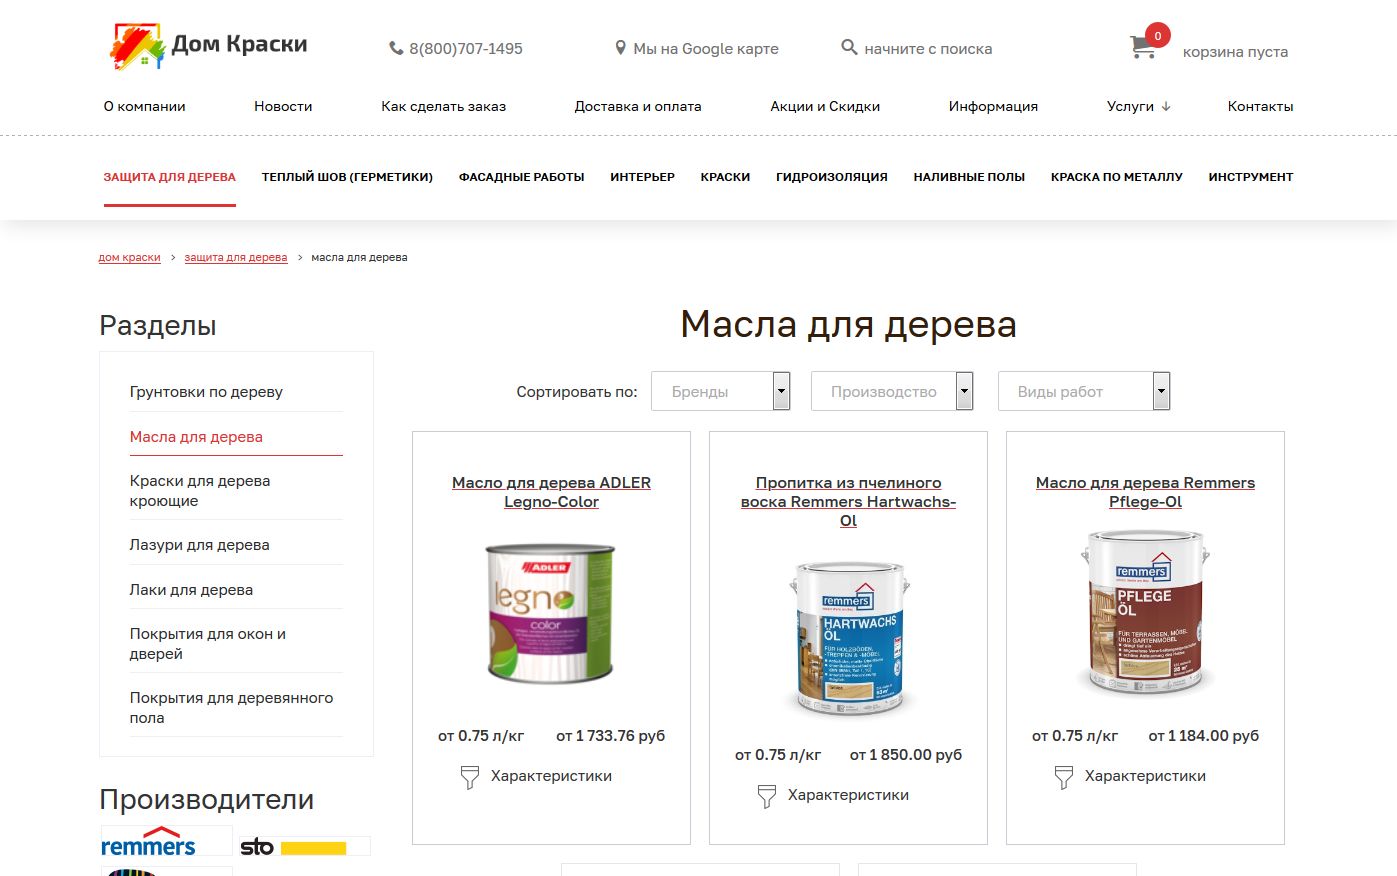Click the search magnifier icon

click(849, 47)
